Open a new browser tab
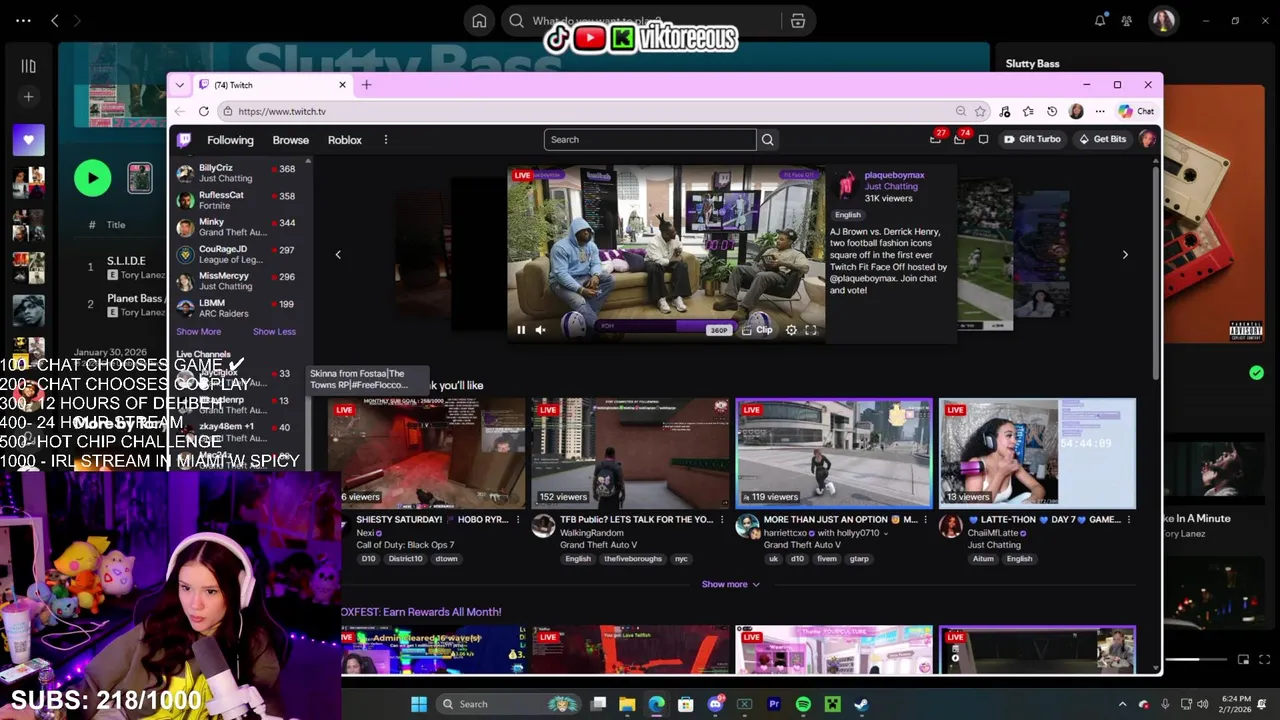This screenshot has width=1280, height=720. point(366,85)
